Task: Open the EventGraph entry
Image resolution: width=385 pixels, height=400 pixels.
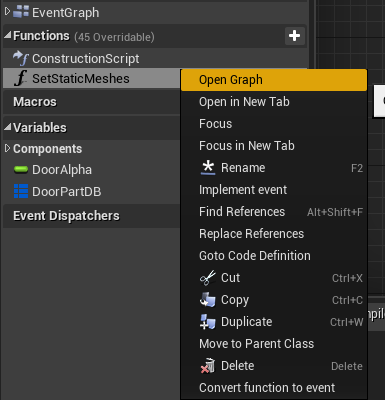Action: coord(65,13)
